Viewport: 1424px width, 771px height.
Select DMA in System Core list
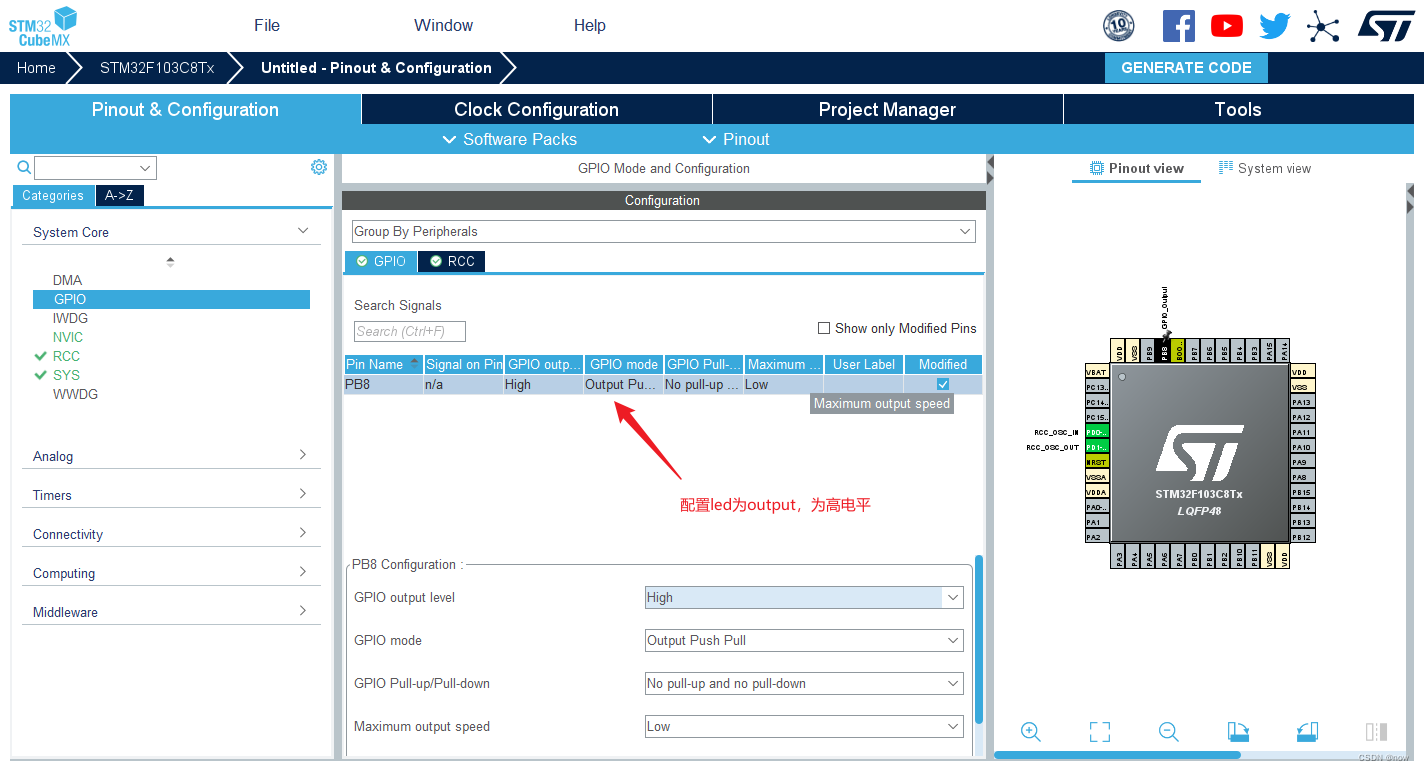(68, 280)
